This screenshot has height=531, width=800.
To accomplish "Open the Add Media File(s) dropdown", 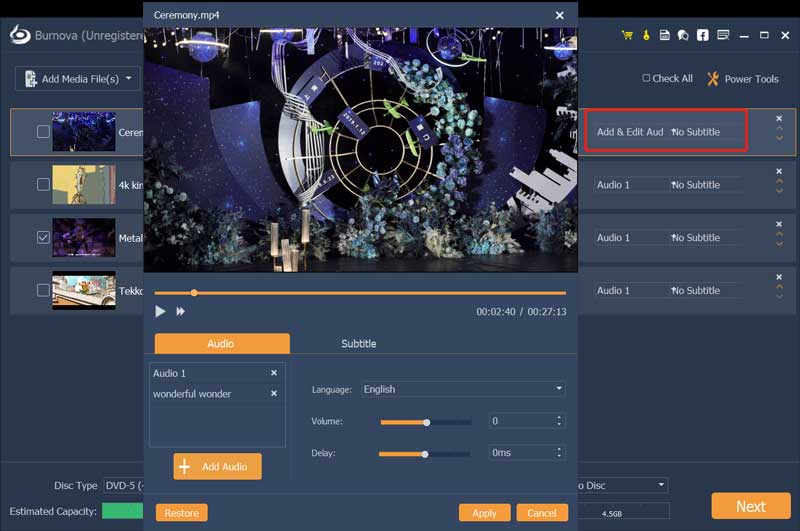I will point(78,79).
